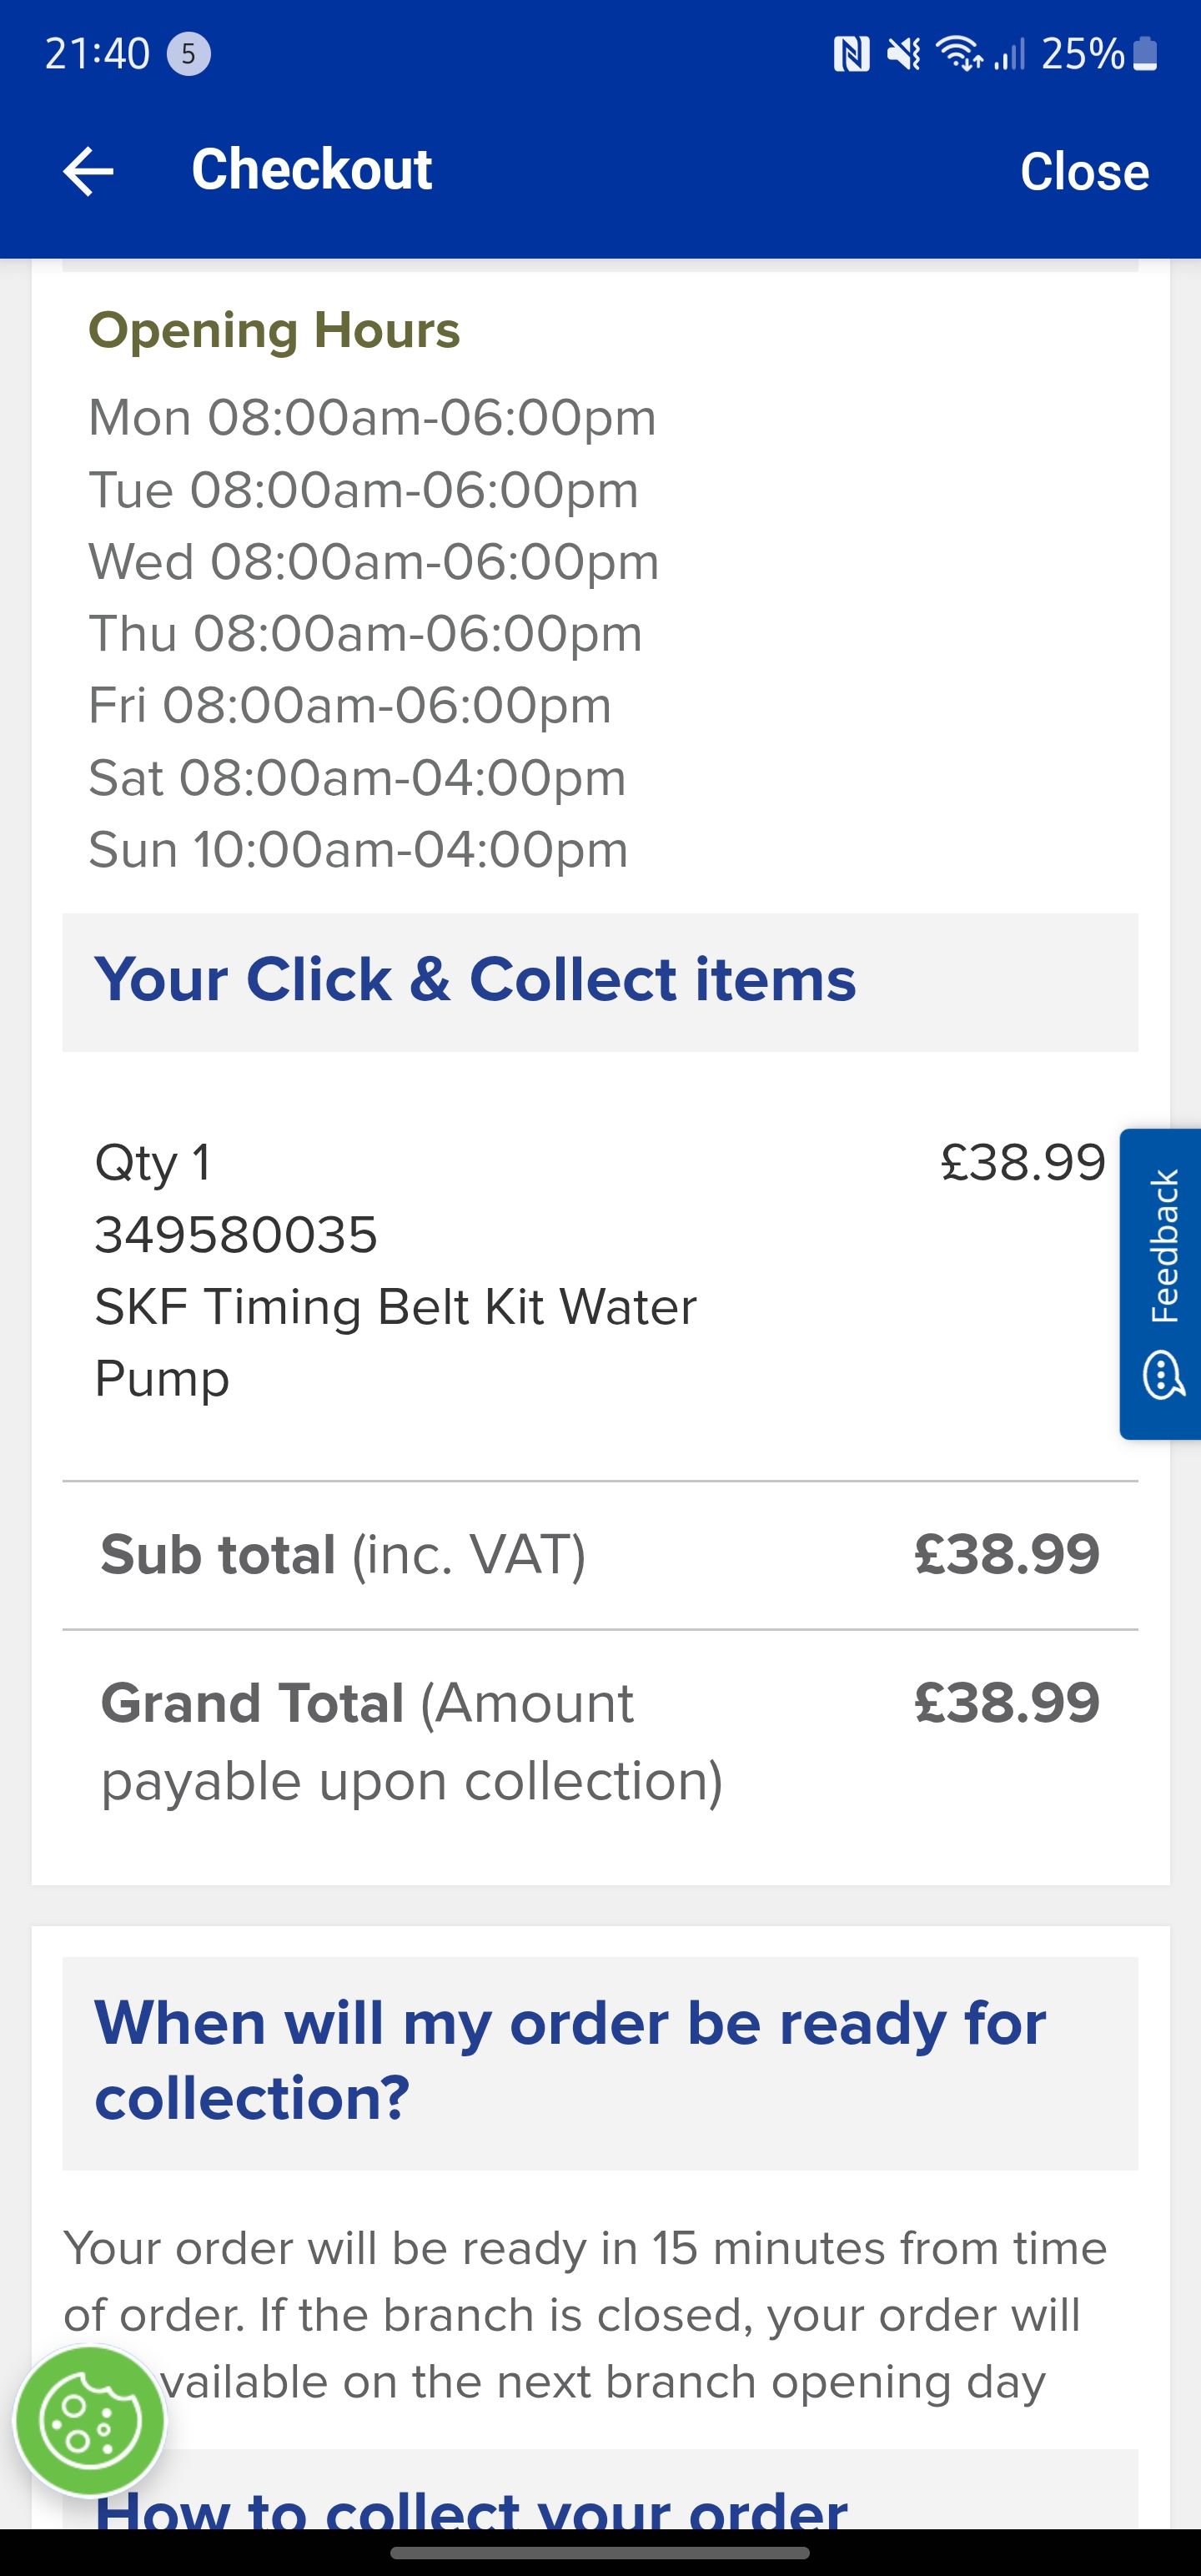The image size is (1201, 2576).
Task: Tap the bottom navigation gesture bar
Action: pyautogui.click(x=600, y=2553)
